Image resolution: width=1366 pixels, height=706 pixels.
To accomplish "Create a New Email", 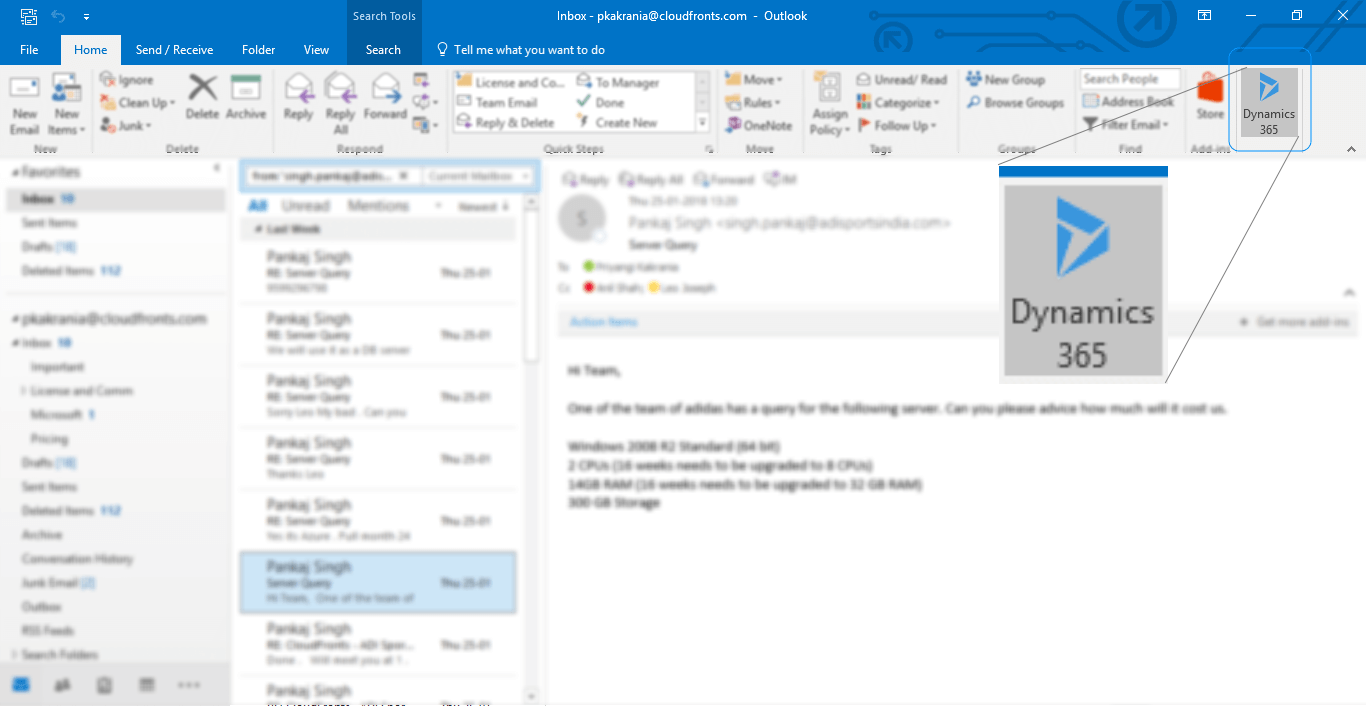I will coord(25,104).
